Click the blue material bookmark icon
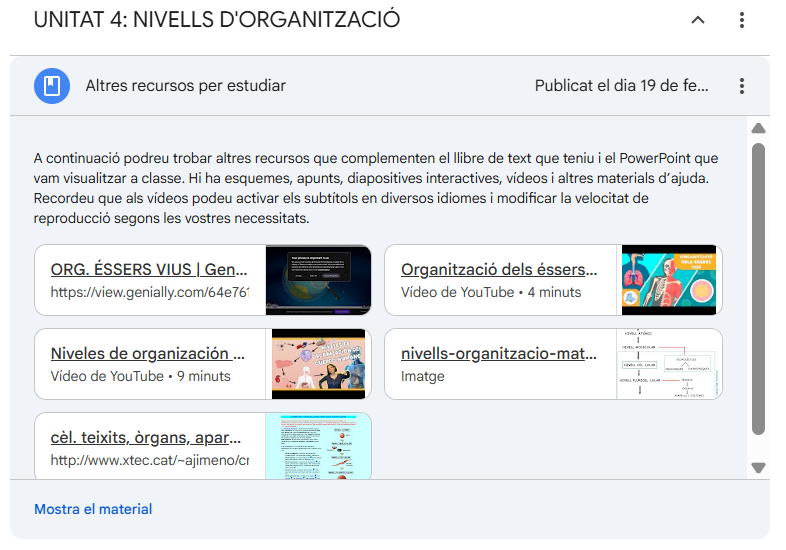786x550 pixels. [51, 86]
